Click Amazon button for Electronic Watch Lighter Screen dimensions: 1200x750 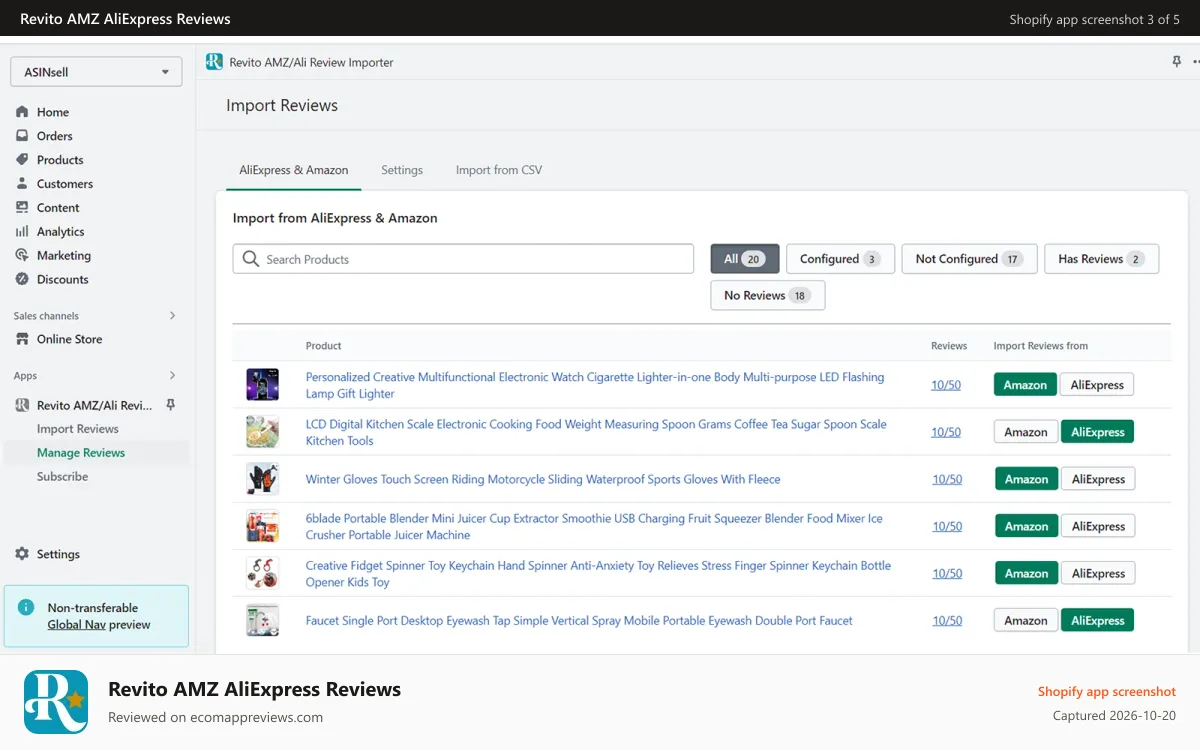1025,385
